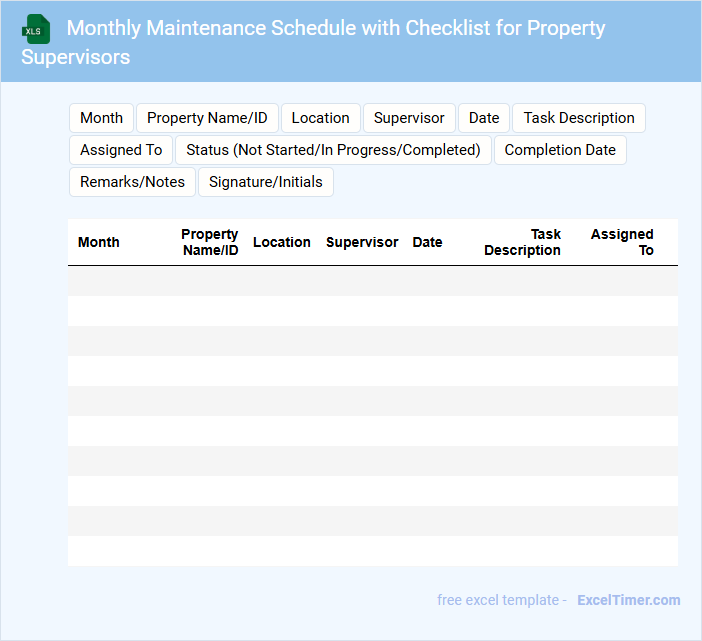The height and width of the screenshot is (641, 702).
Task: Select the Date tag
Action: pyautogui.click(x=484, y=118)
